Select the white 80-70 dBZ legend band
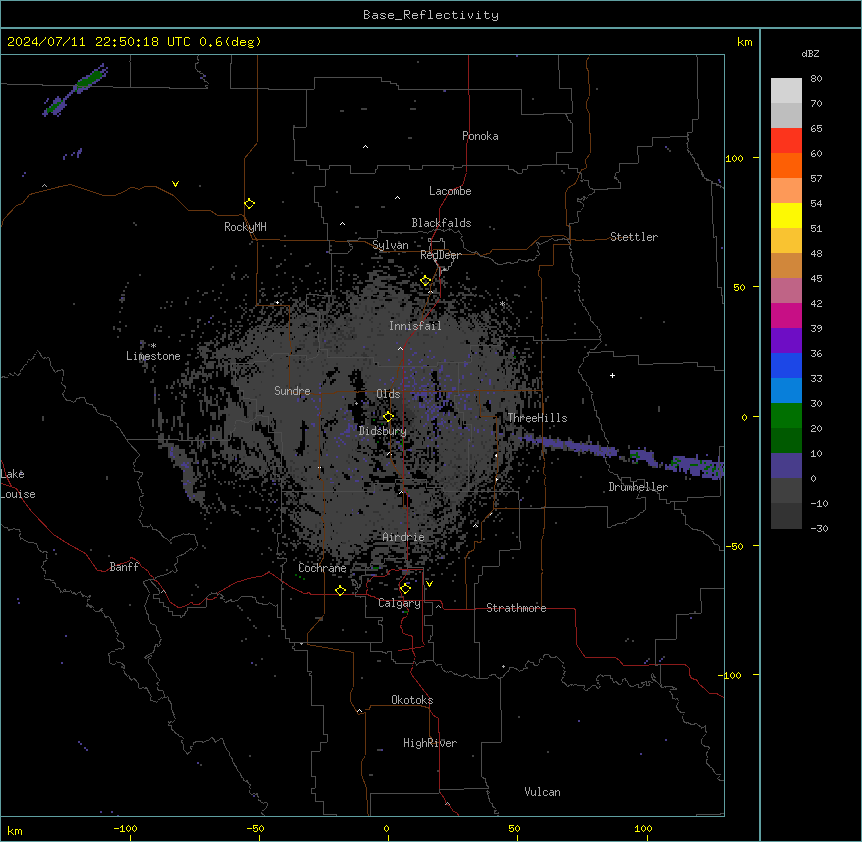862x842 pixels. (786, 91)
